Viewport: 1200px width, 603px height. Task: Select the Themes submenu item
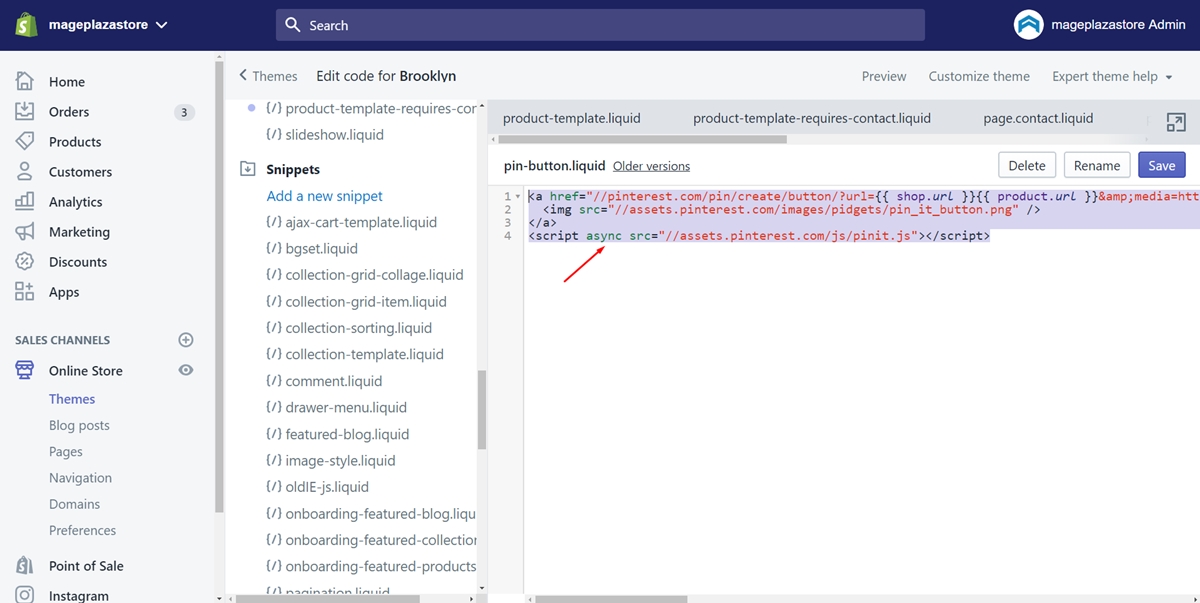point(72,399)
